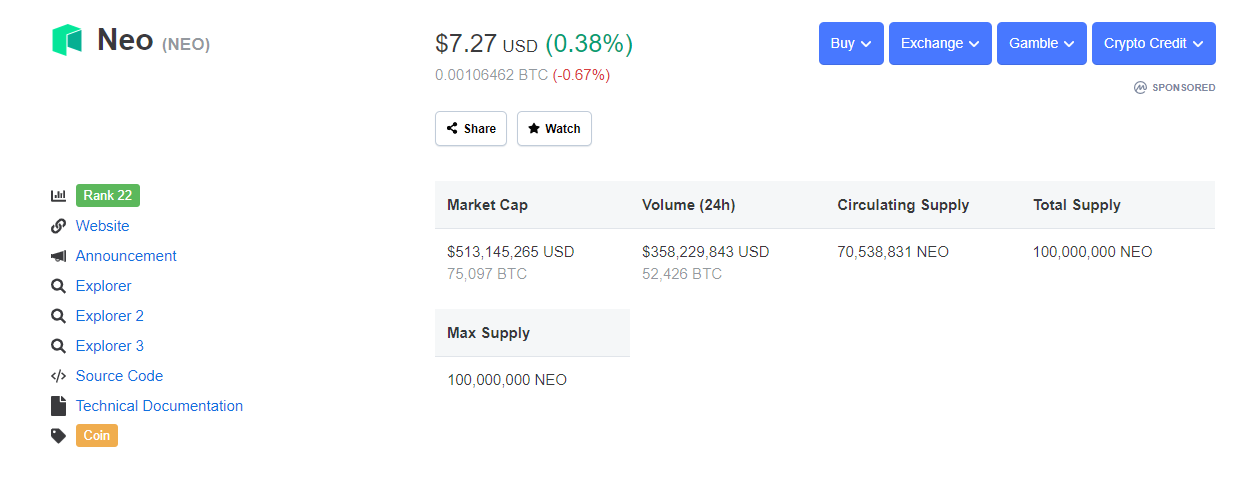Open the Explorer 3 link
This screenshot has height=498, width=1255.
[x=110, y=346]
